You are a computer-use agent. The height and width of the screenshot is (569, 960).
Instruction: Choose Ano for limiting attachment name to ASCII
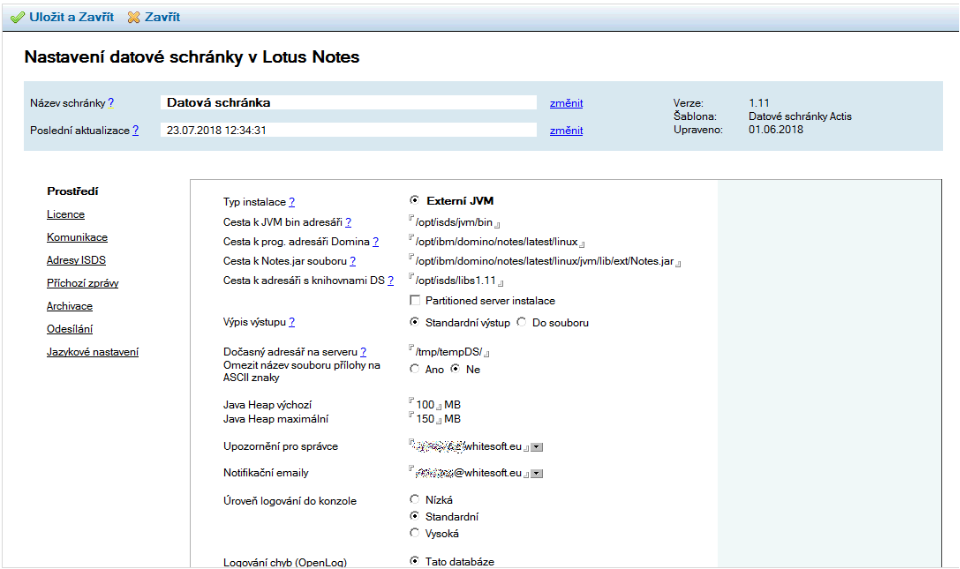tap(415, 369)
